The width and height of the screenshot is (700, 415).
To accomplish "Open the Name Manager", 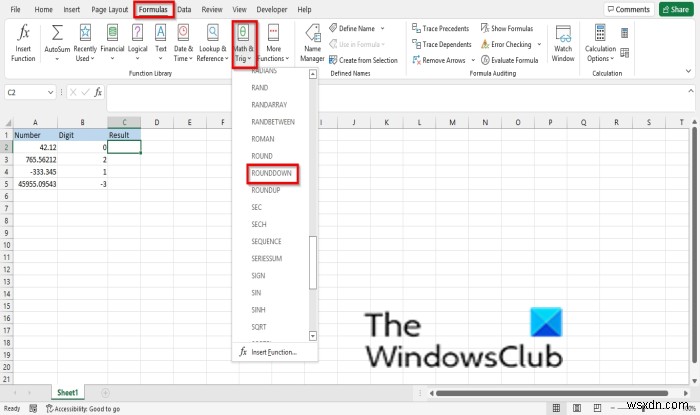I will pos(312,43).
